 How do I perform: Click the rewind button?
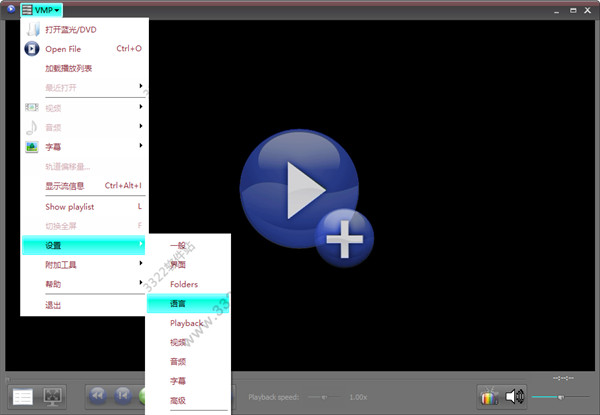(98, 395)
